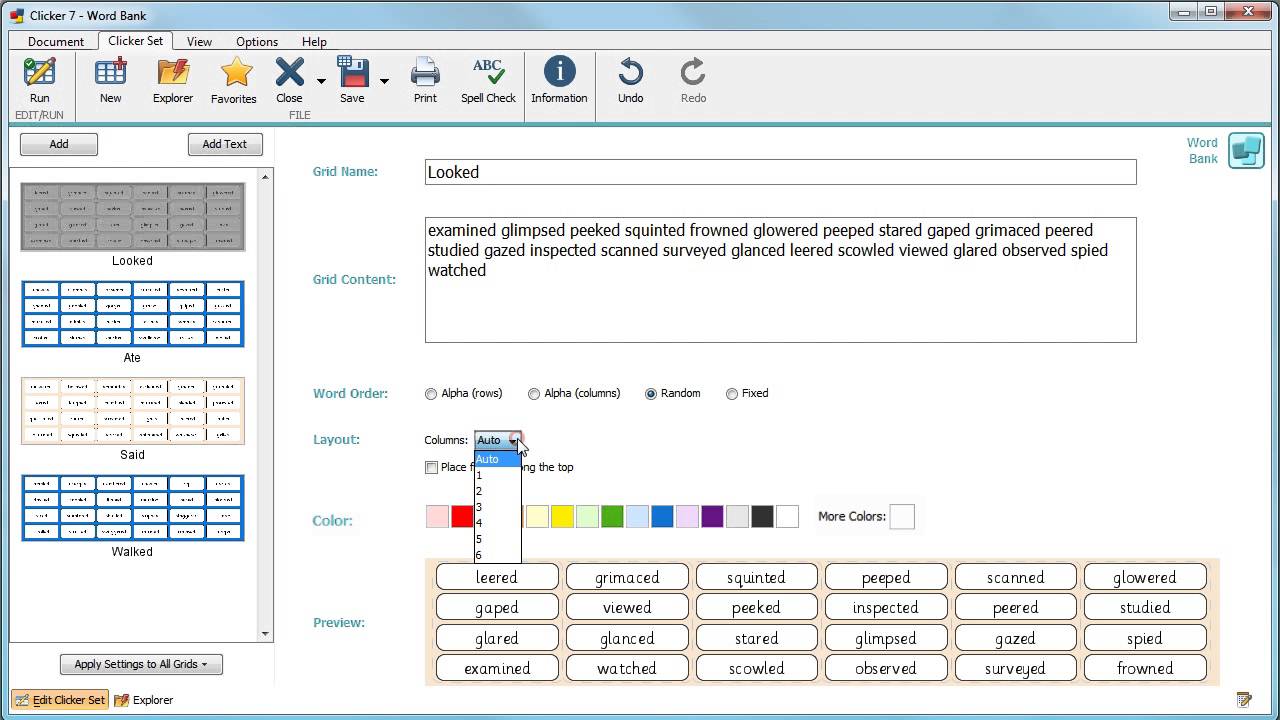Pick the pink color swatch
This screenshot has height=720, width=1280.
(437, 516)
